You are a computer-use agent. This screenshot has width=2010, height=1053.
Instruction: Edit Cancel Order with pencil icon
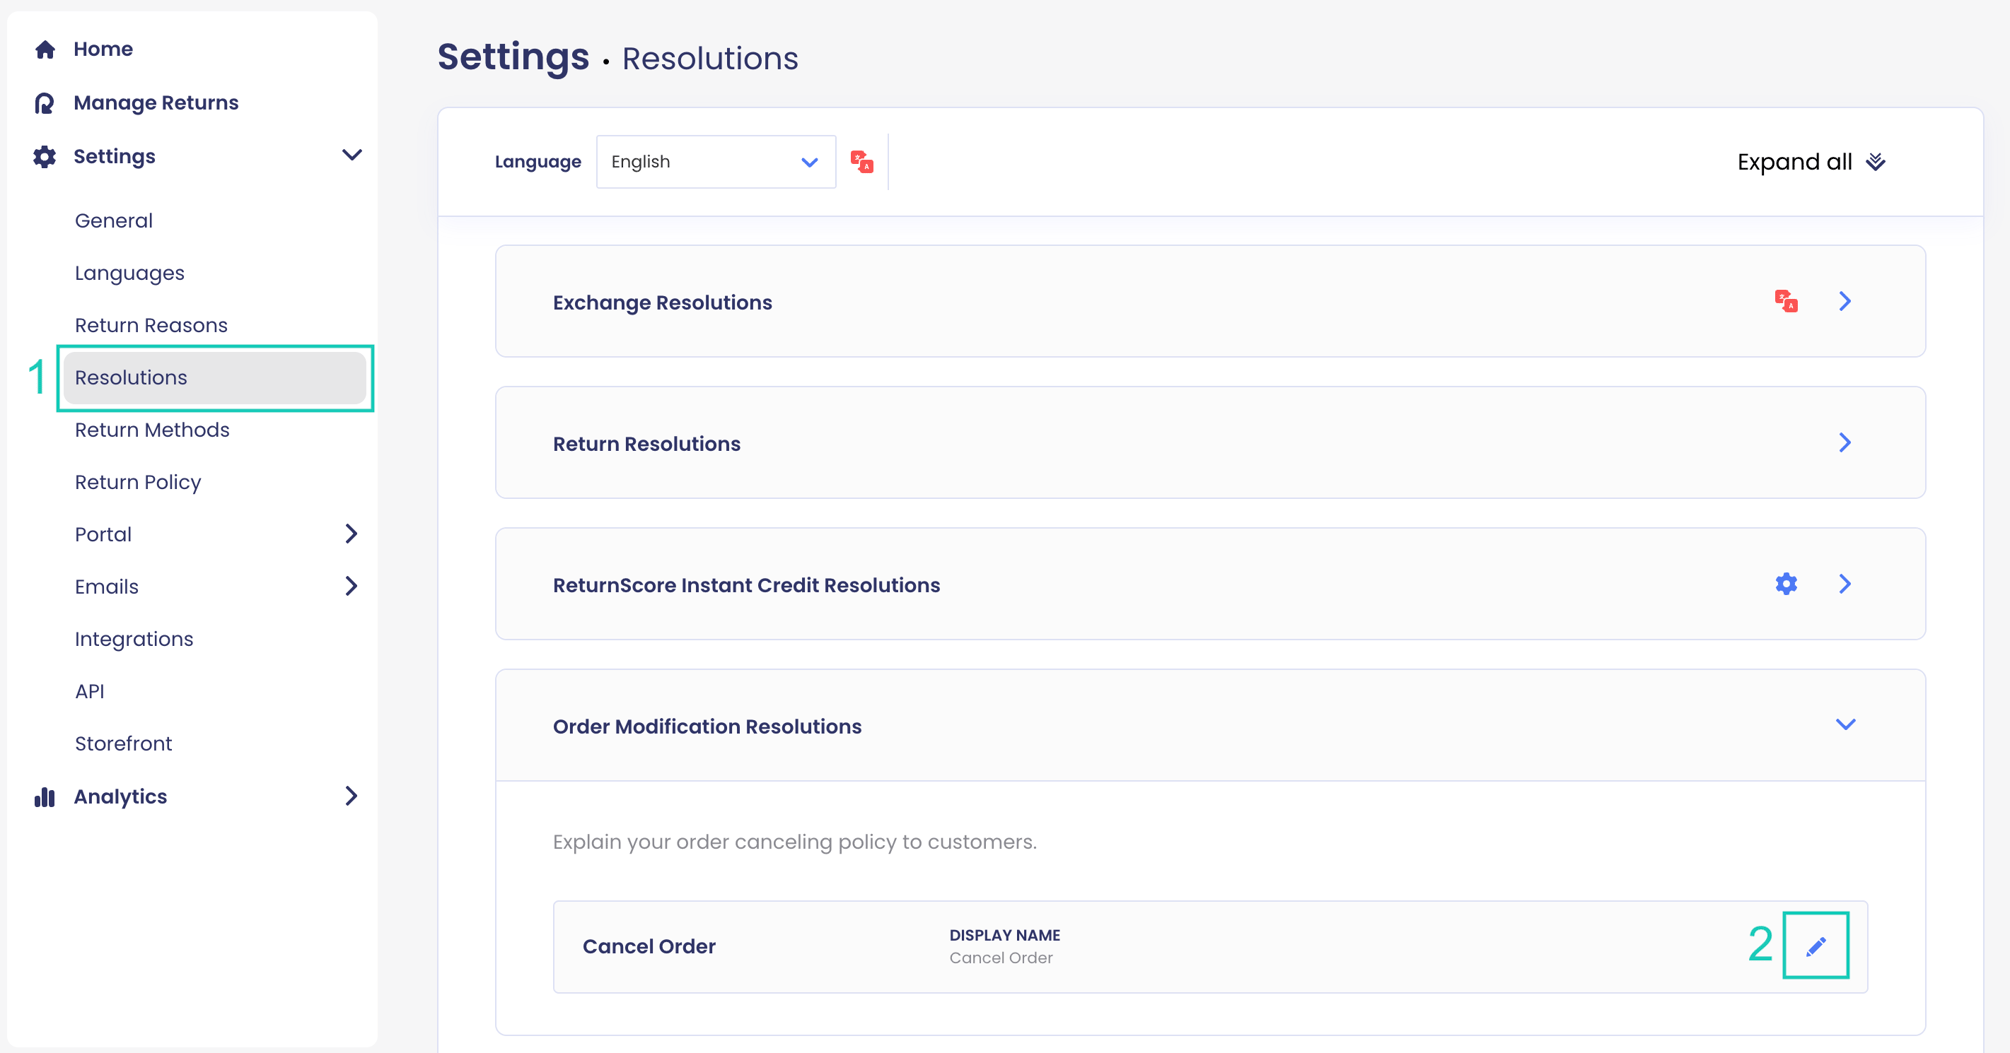coord(1816,946)
